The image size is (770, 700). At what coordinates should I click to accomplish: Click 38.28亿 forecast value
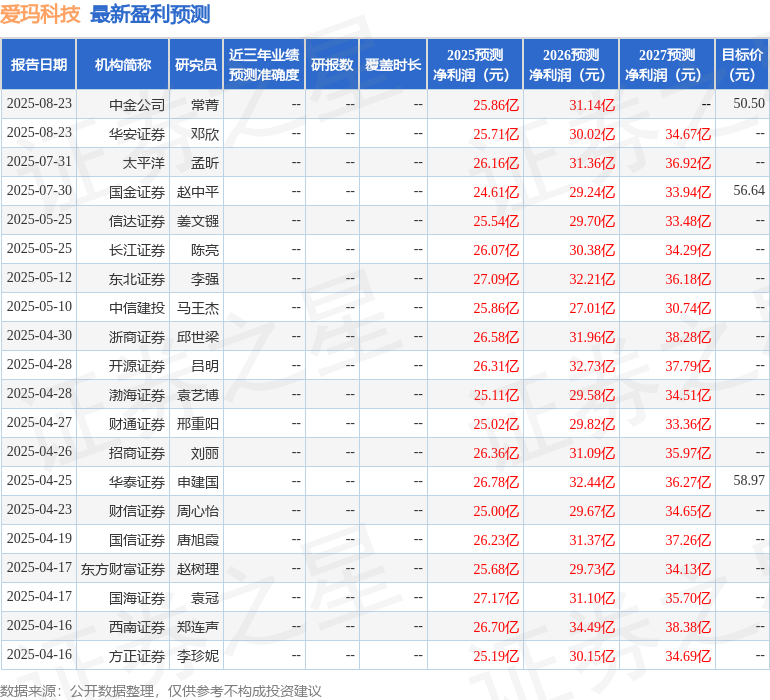pos(688,336)
